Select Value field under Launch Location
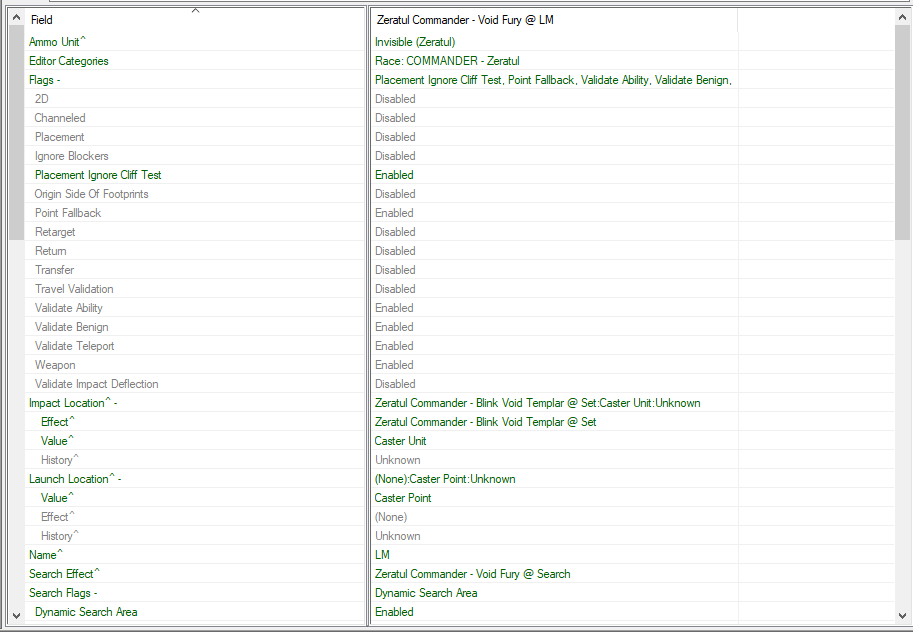The height and width of the screenshot is (632, 913). coord(194,498)
